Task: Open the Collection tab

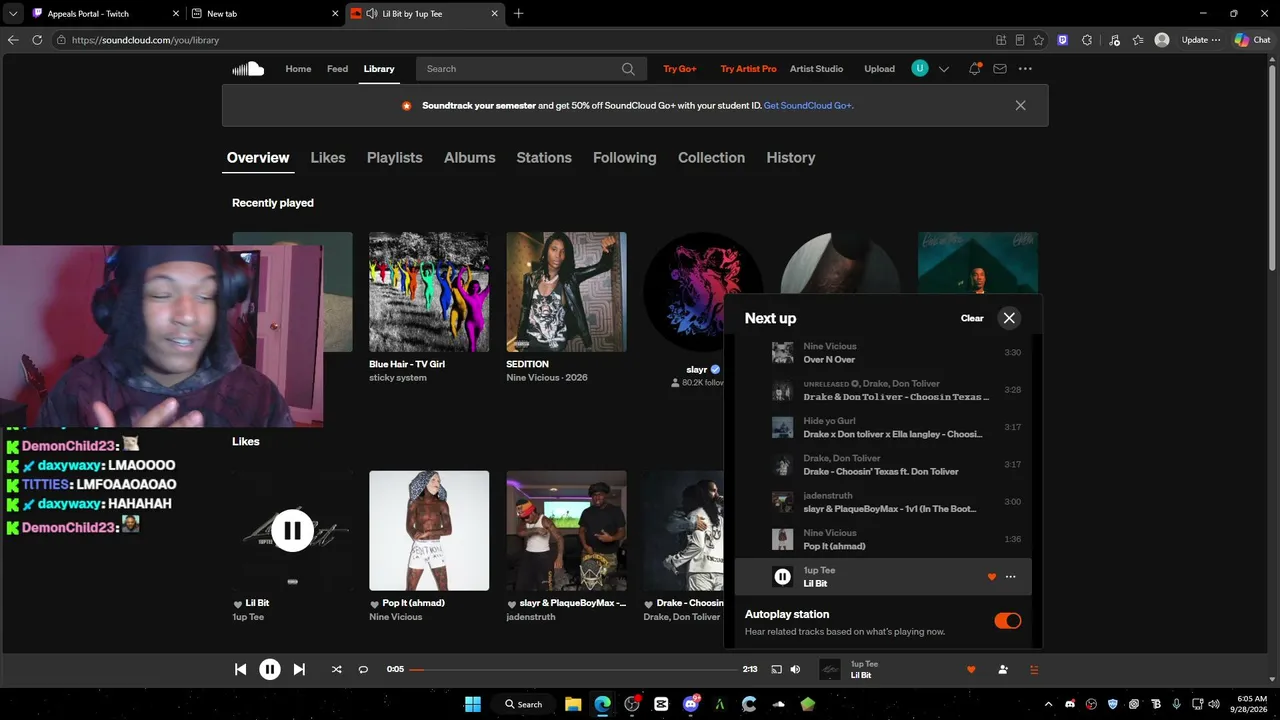Action: coord(711,158)
